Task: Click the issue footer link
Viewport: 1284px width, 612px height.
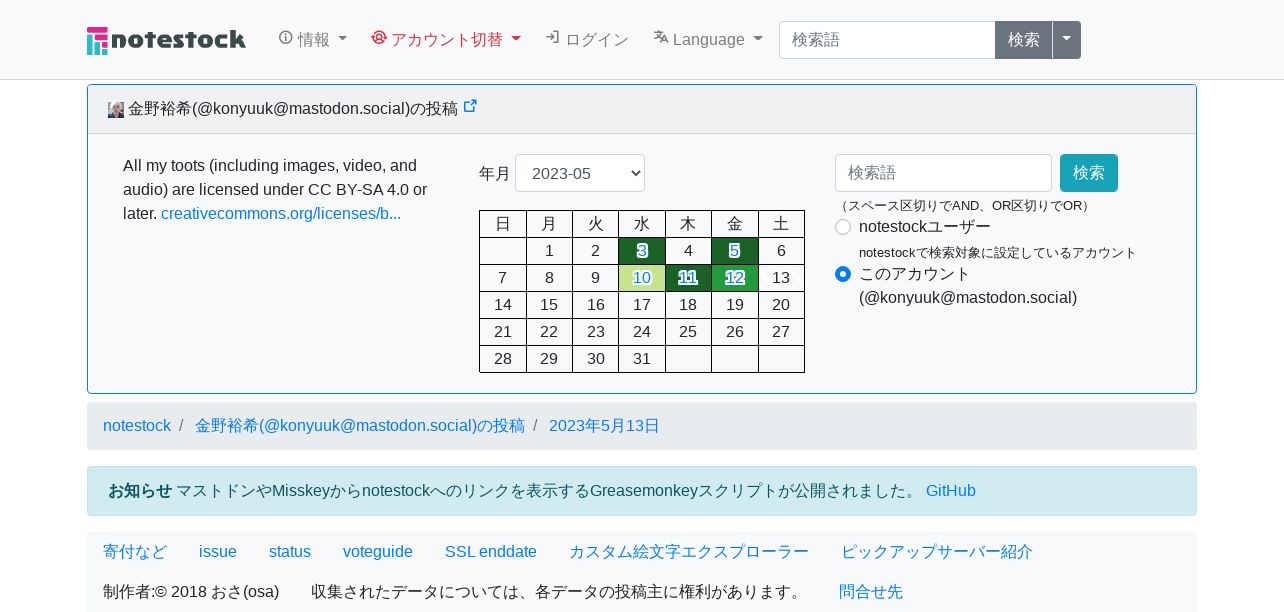Action: point(218,552)
